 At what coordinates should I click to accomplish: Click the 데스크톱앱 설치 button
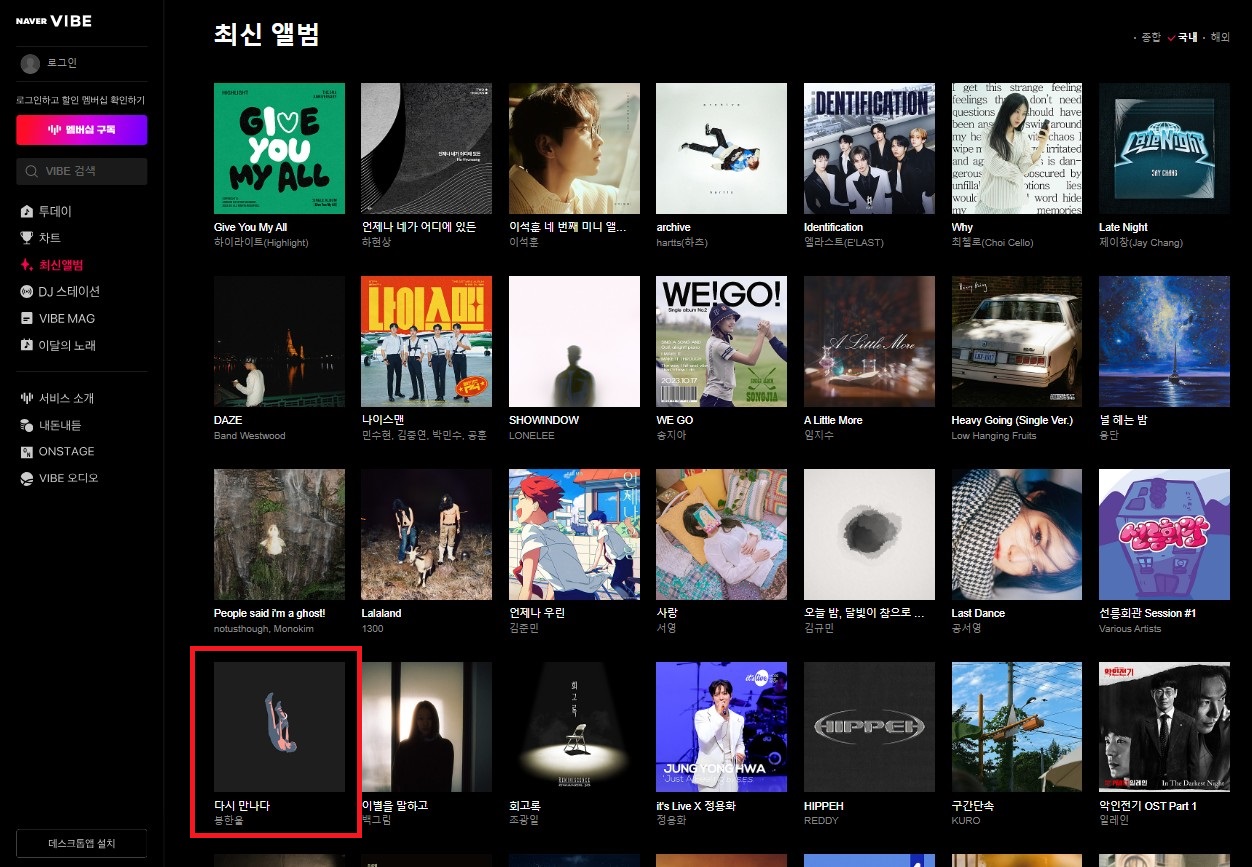coord(81,843)
